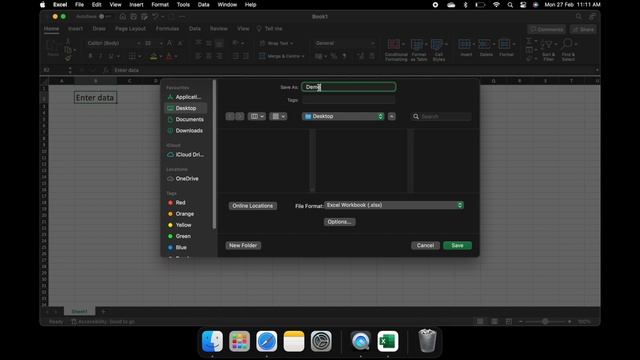Switch to the Page Layout ribbon tab
The image size is (640, 360).
click(130, 29)
